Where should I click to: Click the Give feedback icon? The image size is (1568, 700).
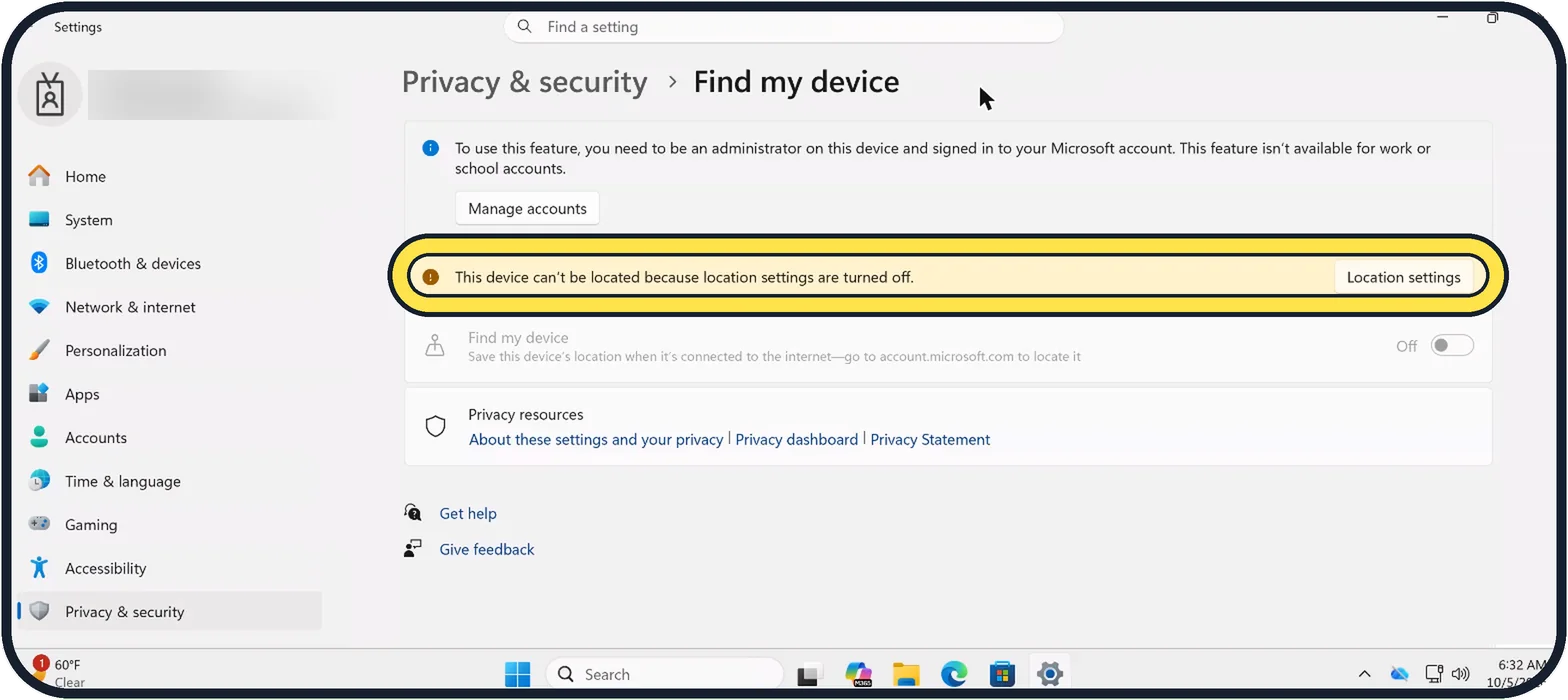pos(413,549)
